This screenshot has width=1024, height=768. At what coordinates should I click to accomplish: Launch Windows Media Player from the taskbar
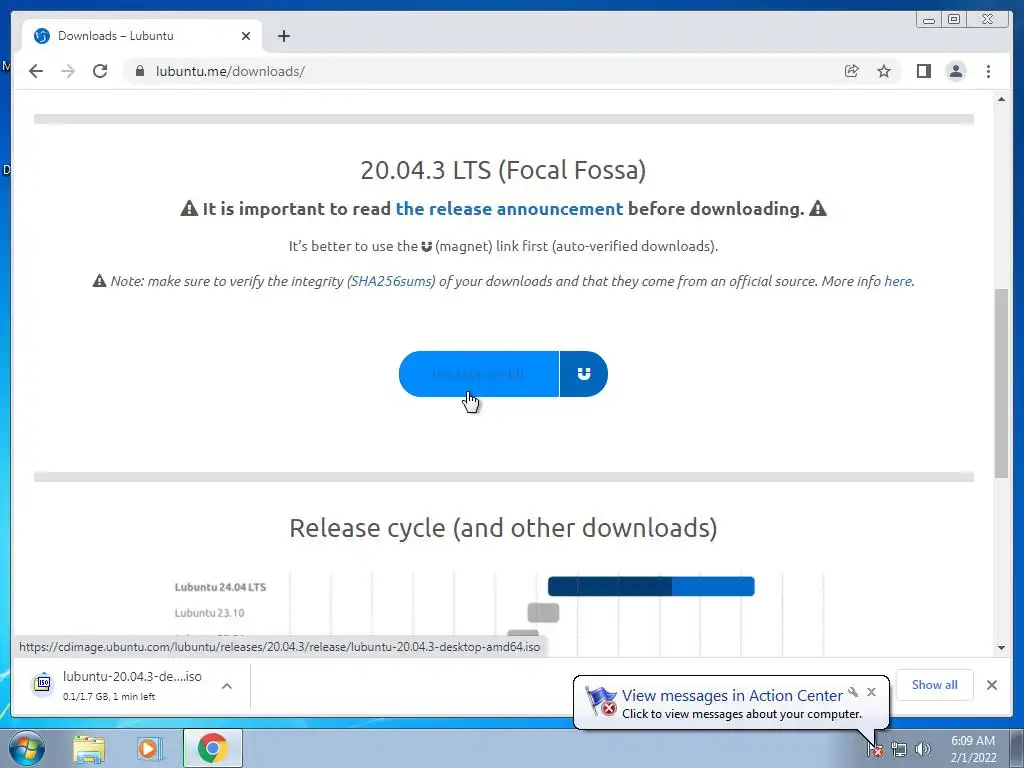149,748
